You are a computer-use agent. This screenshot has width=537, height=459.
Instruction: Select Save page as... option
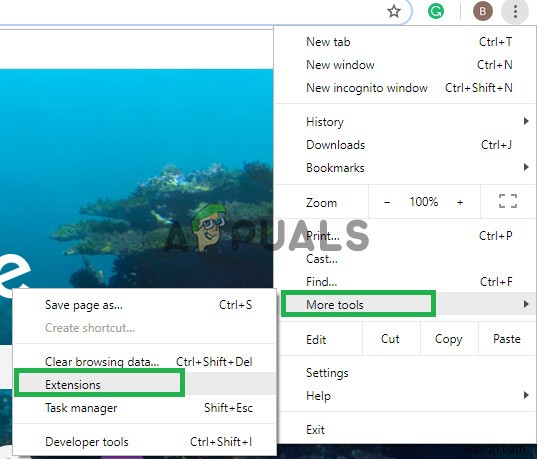point(145,305)
